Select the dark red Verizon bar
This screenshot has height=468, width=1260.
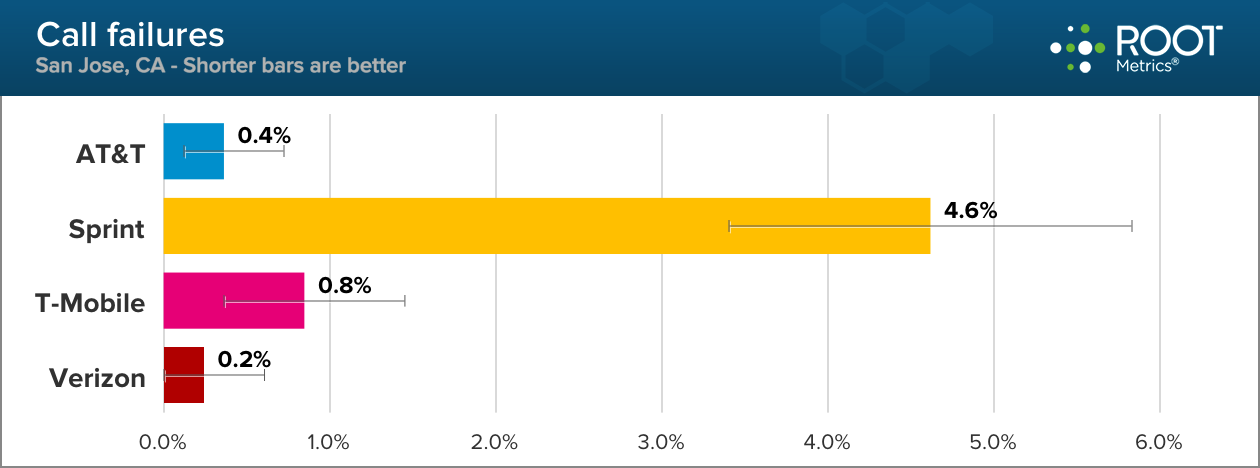[183, 375]
